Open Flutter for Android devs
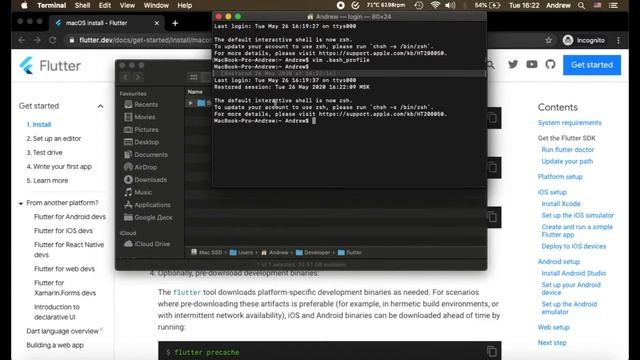The width and height of the screenshot is (640, 360). (x=70, y=217)
